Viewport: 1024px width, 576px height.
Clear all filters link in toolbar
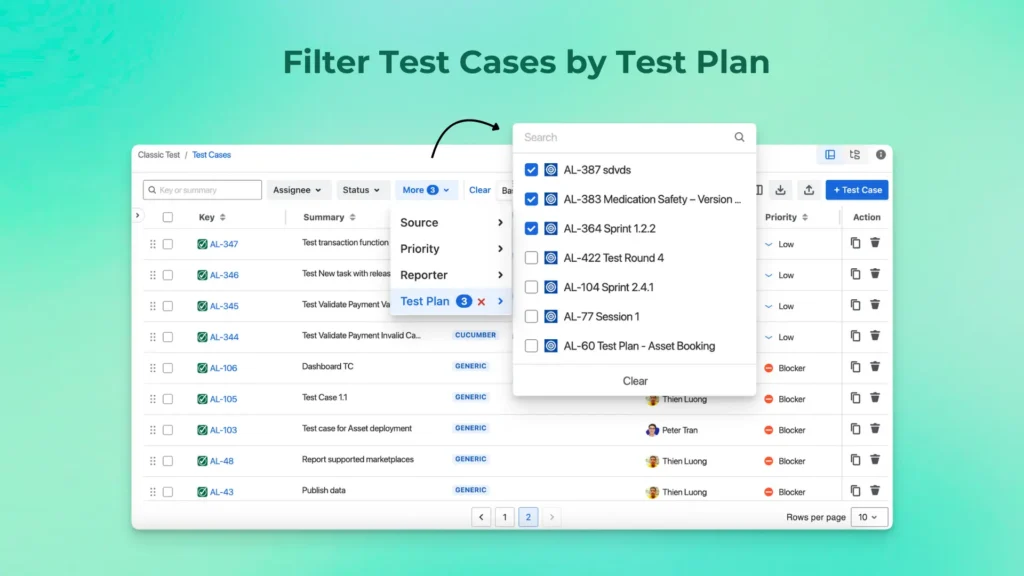(479, 190)
